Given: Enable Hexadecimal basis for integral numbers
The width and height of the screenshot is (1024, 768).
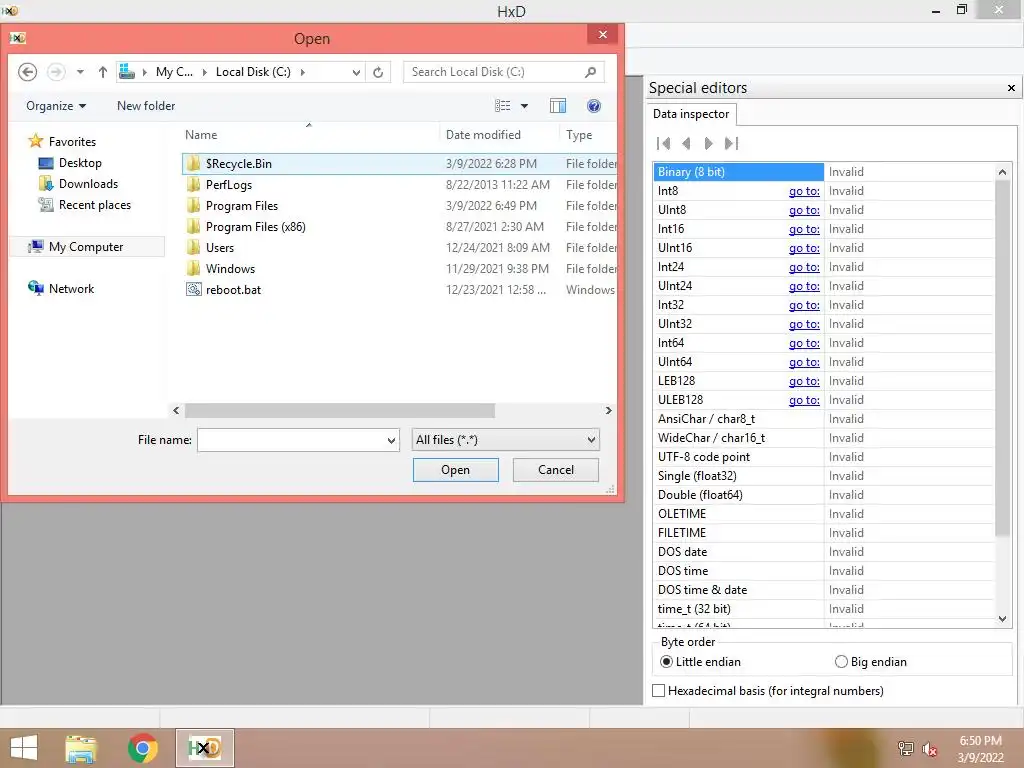Looking at the screenshot, I should tap(768, 690).
